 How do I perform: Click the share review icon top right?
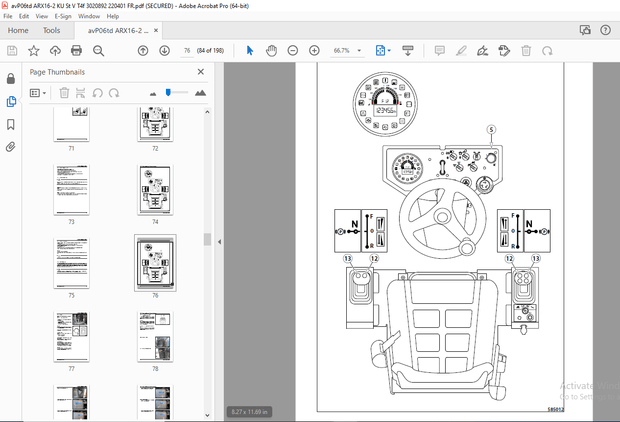click(585, 30)
